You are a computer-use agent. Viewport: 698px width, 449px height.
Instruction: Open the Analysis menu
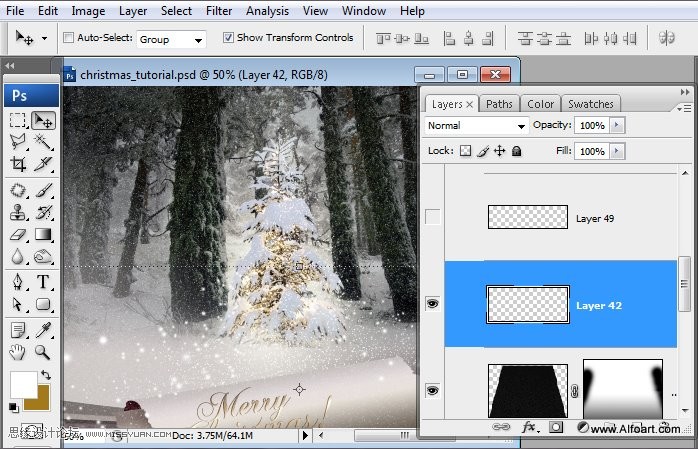click(x=268, y=11)
